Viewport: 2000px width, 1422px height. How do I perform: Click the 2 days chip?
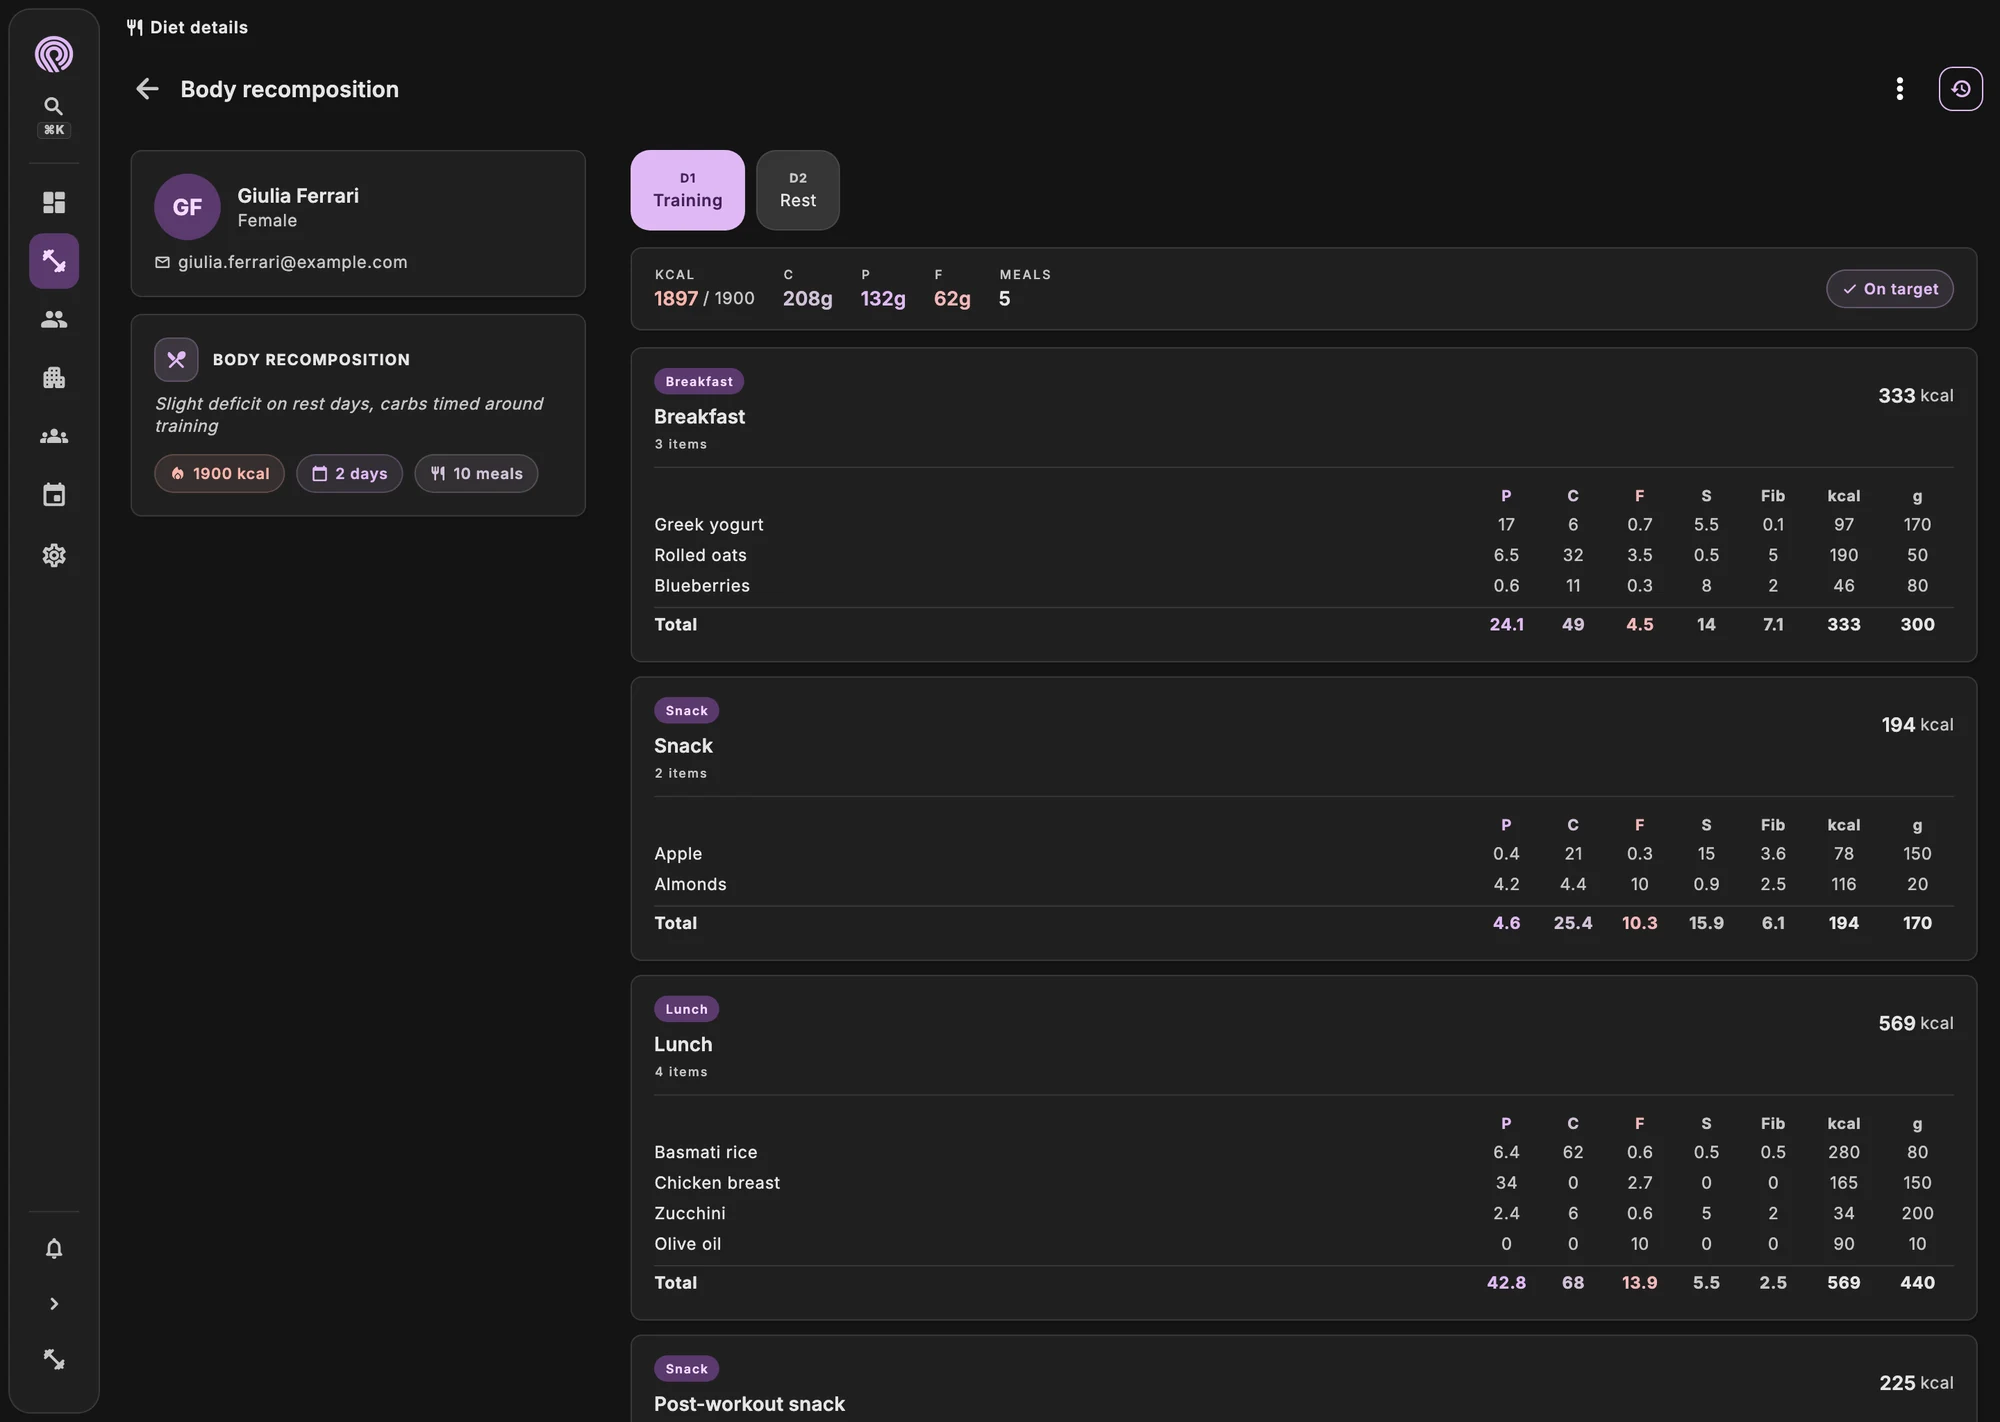click(350, 474)
